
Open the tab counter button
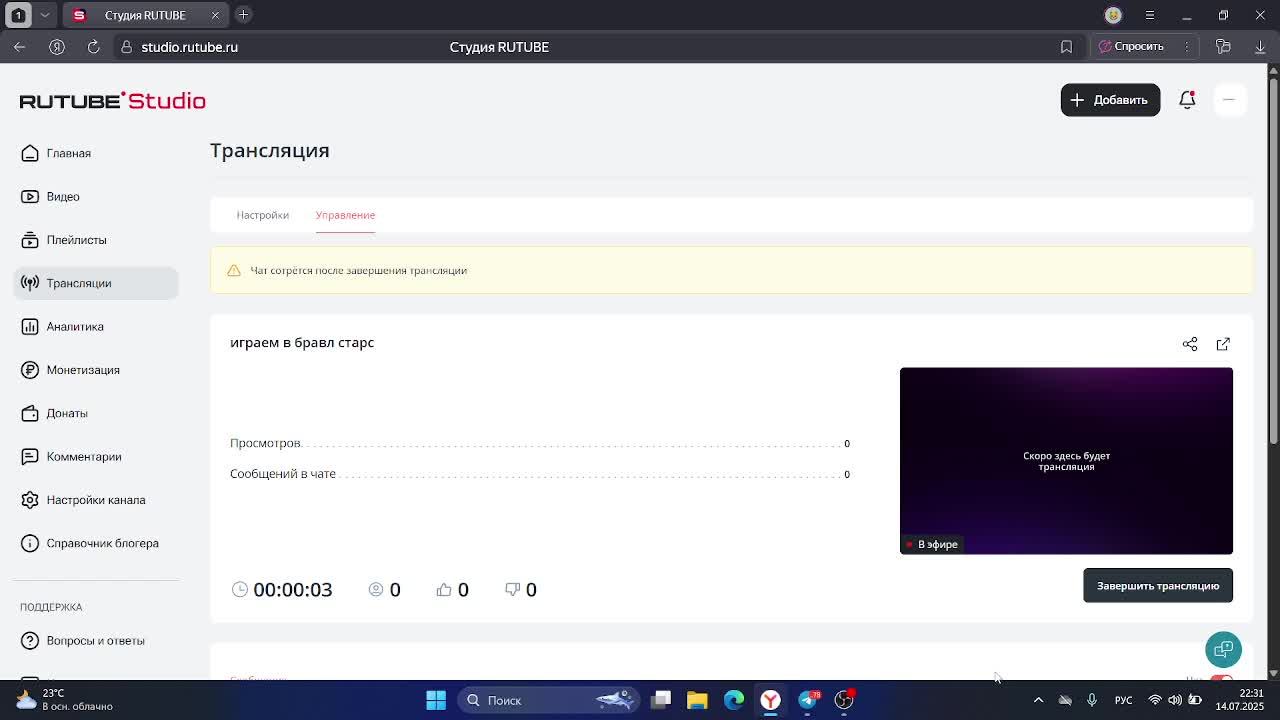[18, 15]
